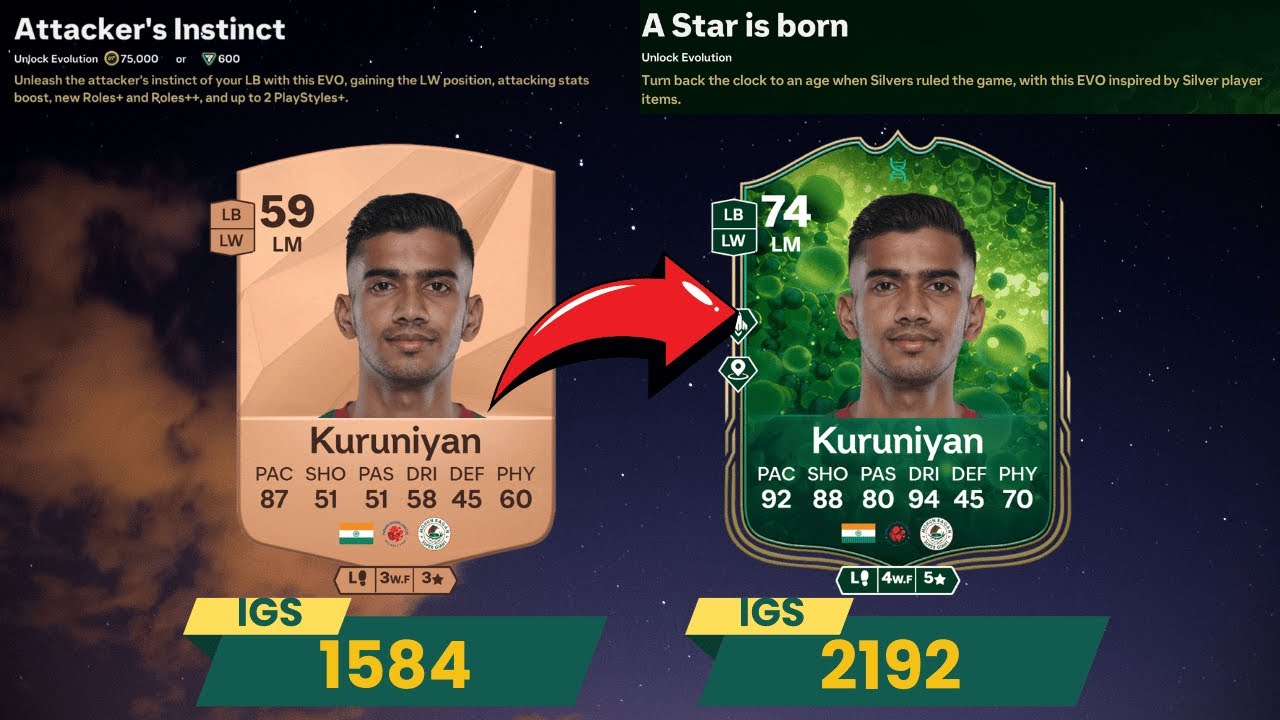The height and width of the screenshot is (720, 1280).
Task: Click the club crest on bronze card
Action: (434, 534)
